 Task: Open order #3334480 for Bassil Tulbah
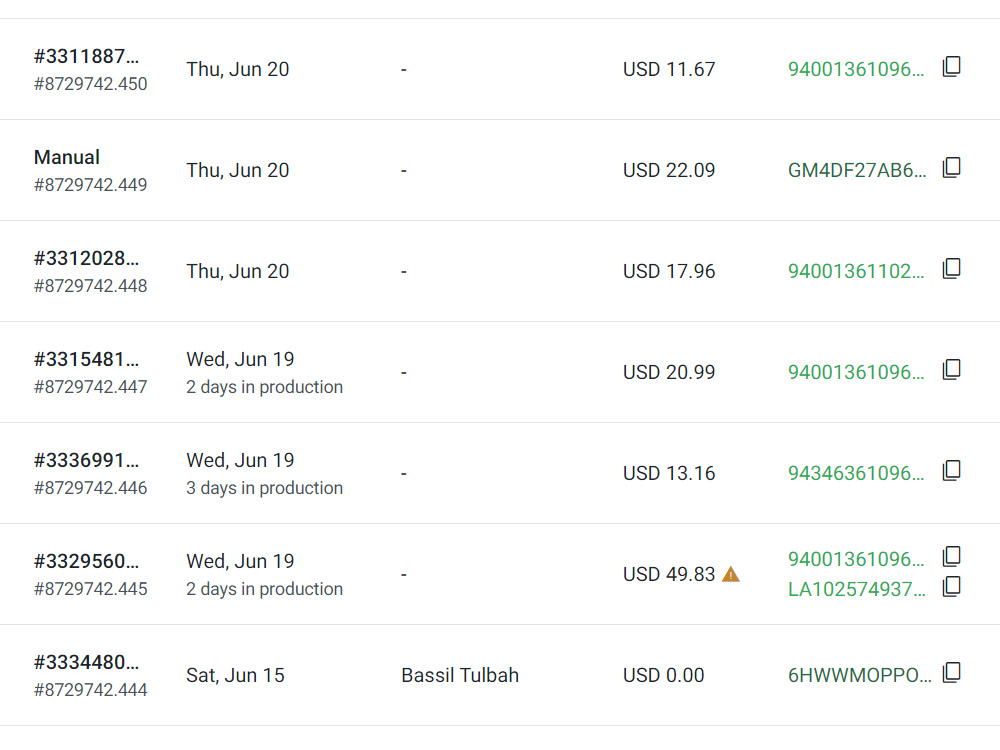86,662
